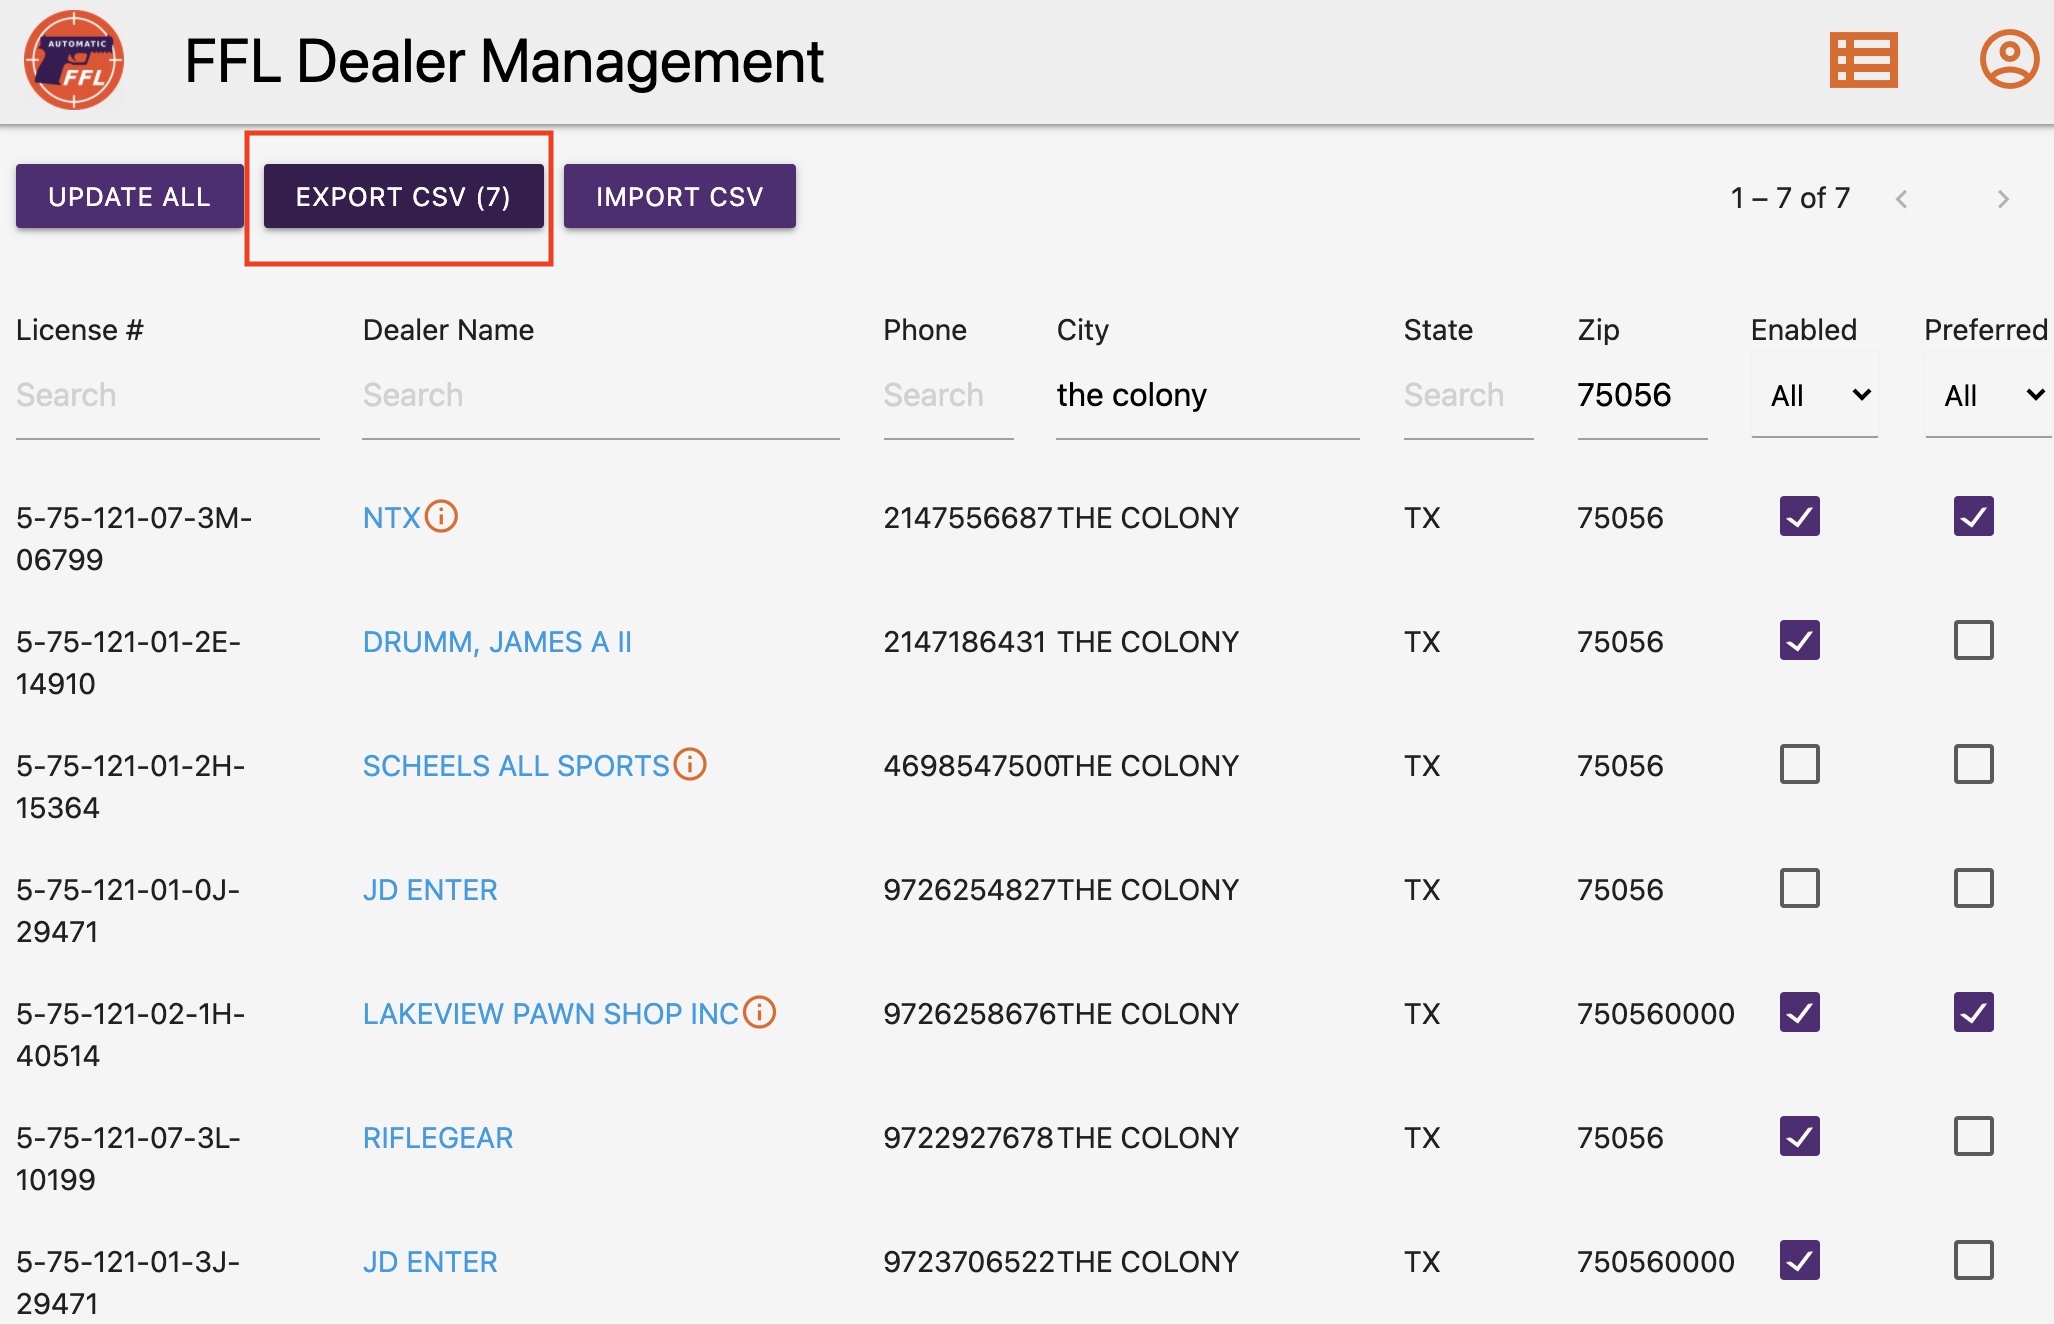Enable the SCHEELS ALL SPORTS dealer checkbox
The height and width of the screenshot is (1324, 2054).
(x=1799, y=764)
